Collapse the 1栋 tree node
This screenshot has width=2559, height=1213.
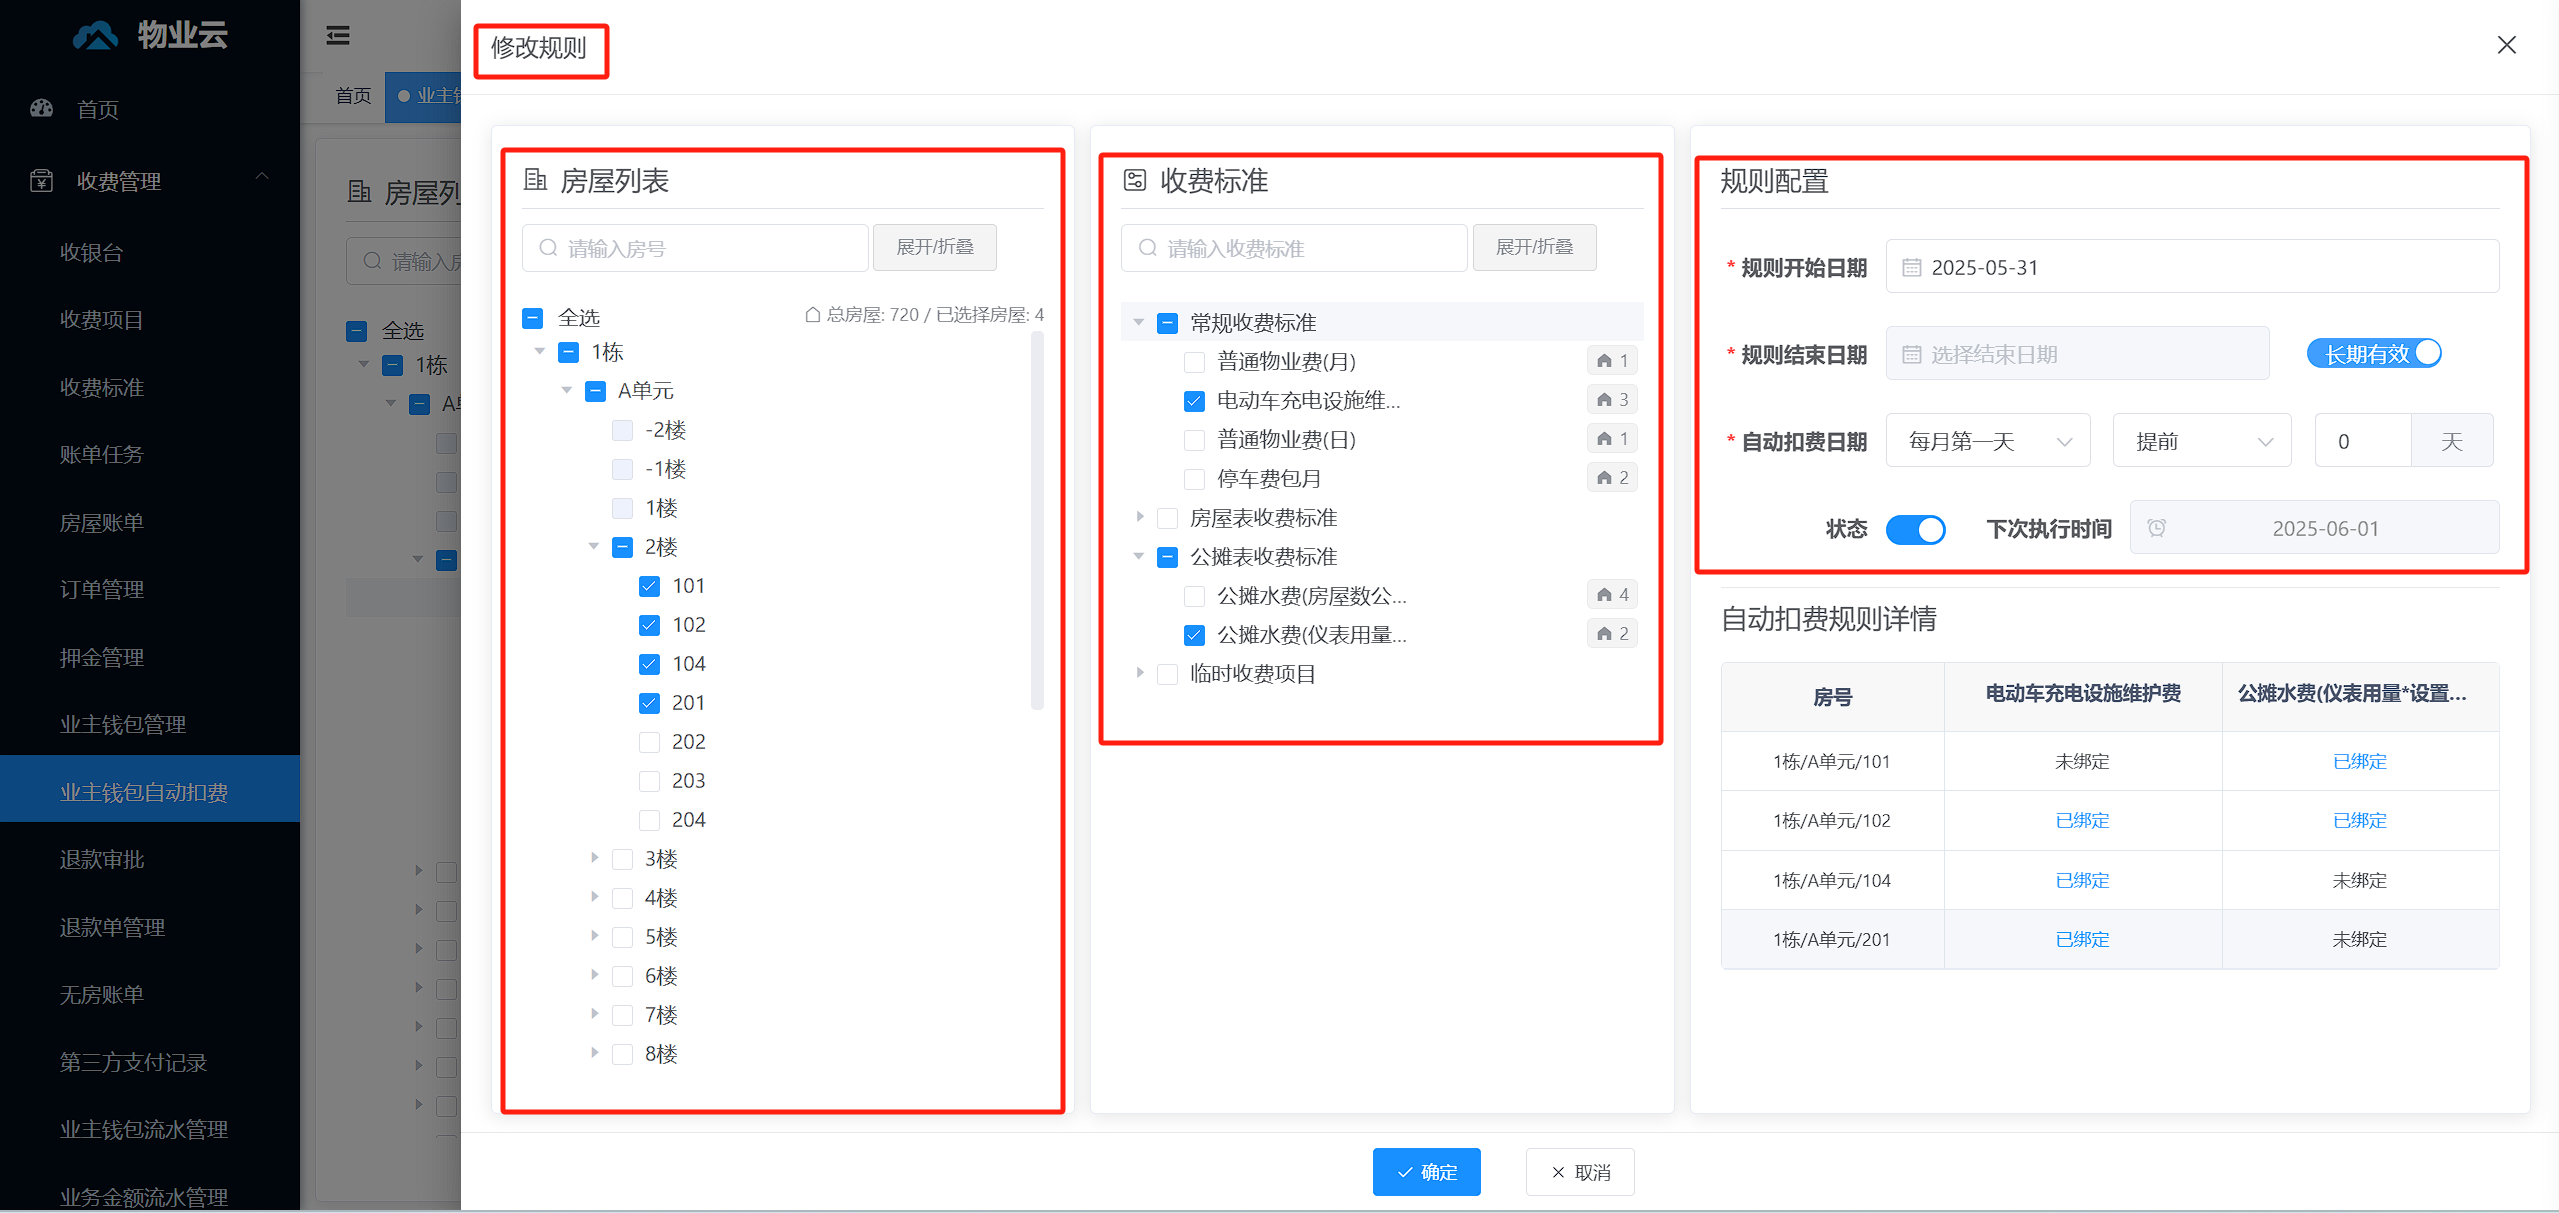click(540, 352)
